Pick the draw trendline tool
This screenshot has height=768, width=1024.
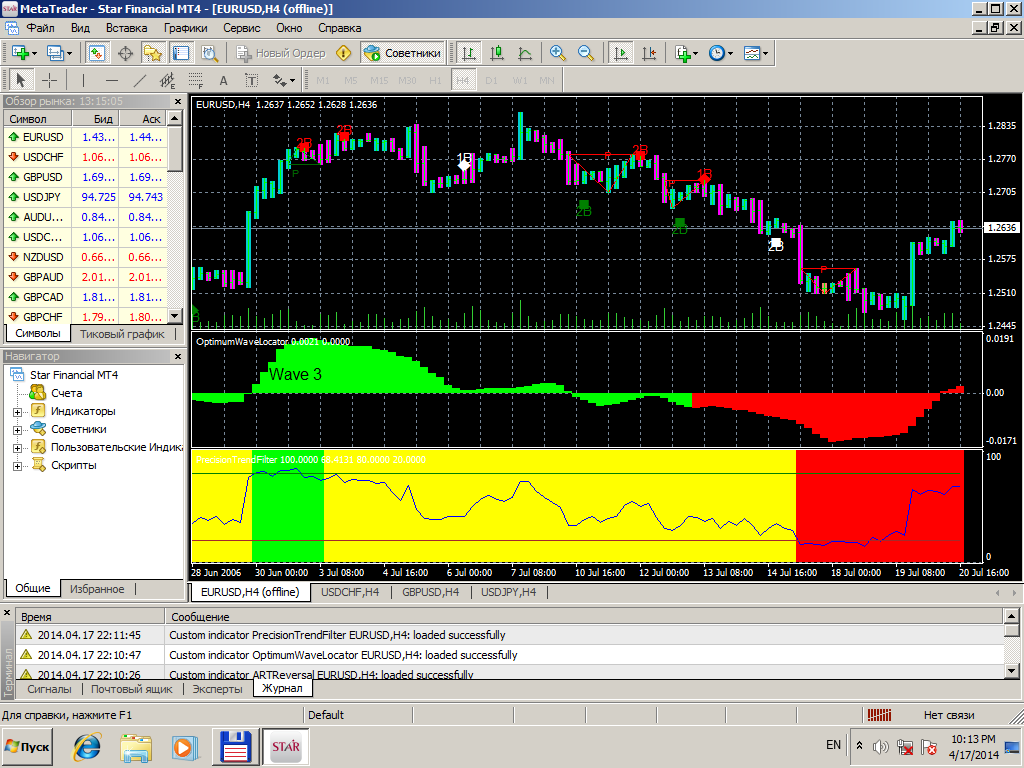(140, 80)
